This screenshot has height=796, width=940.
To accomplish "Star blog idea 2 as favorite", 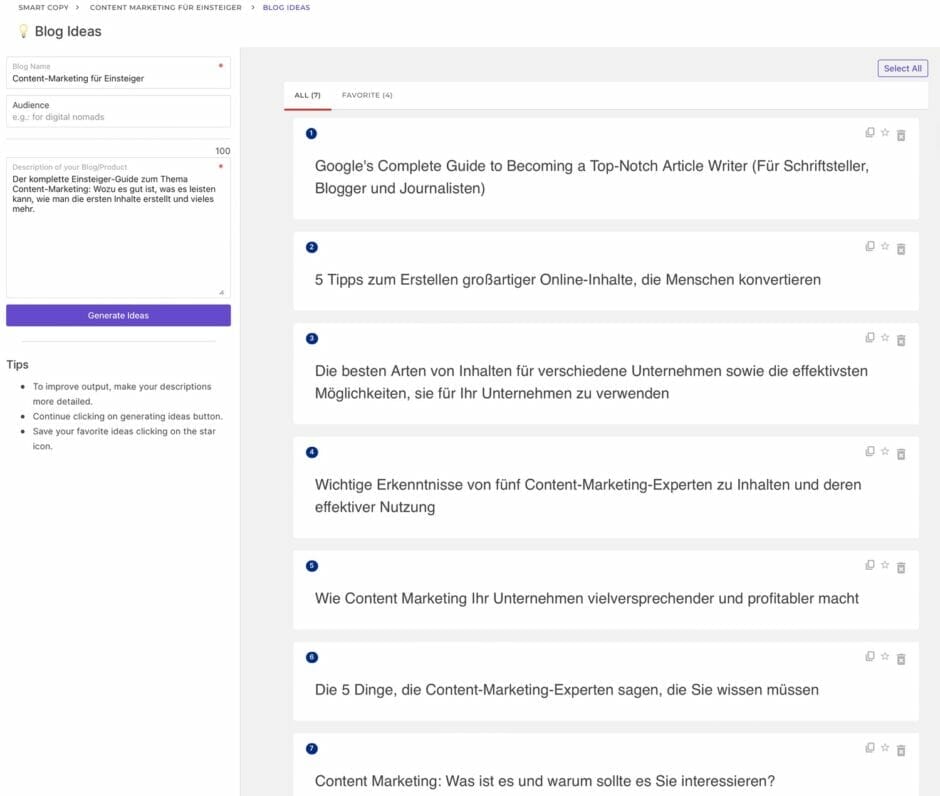I will coord(885,247).
